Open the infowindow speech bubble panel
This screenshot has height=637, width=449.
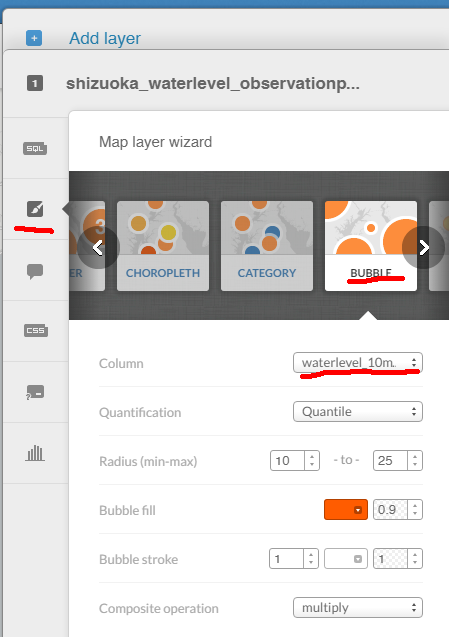(35, 271)
